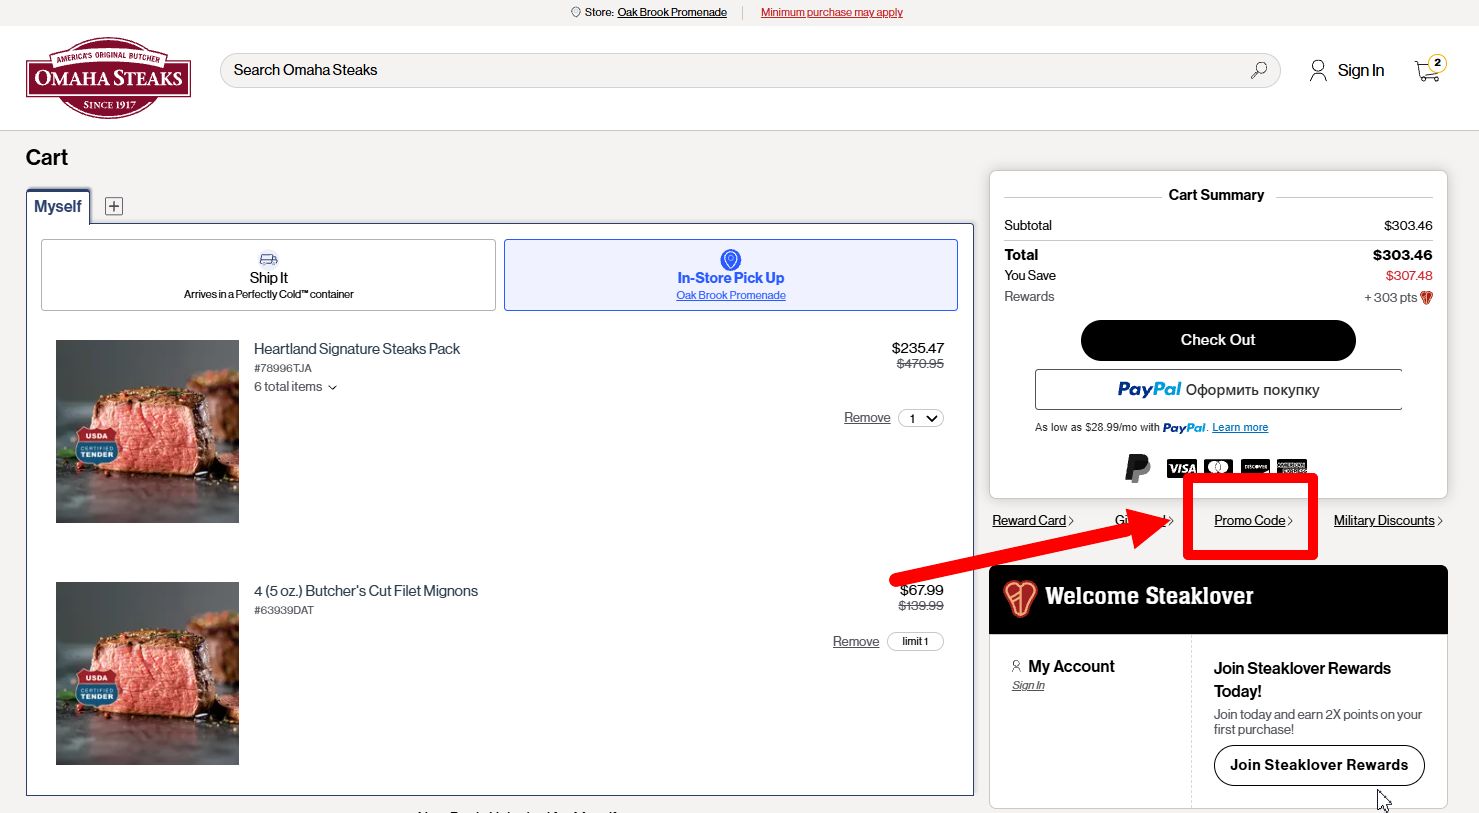The width and height of the screenshot is (1479, 813).
Task: Click Join Steaklover Rewards button
Action: [1318, 765]
